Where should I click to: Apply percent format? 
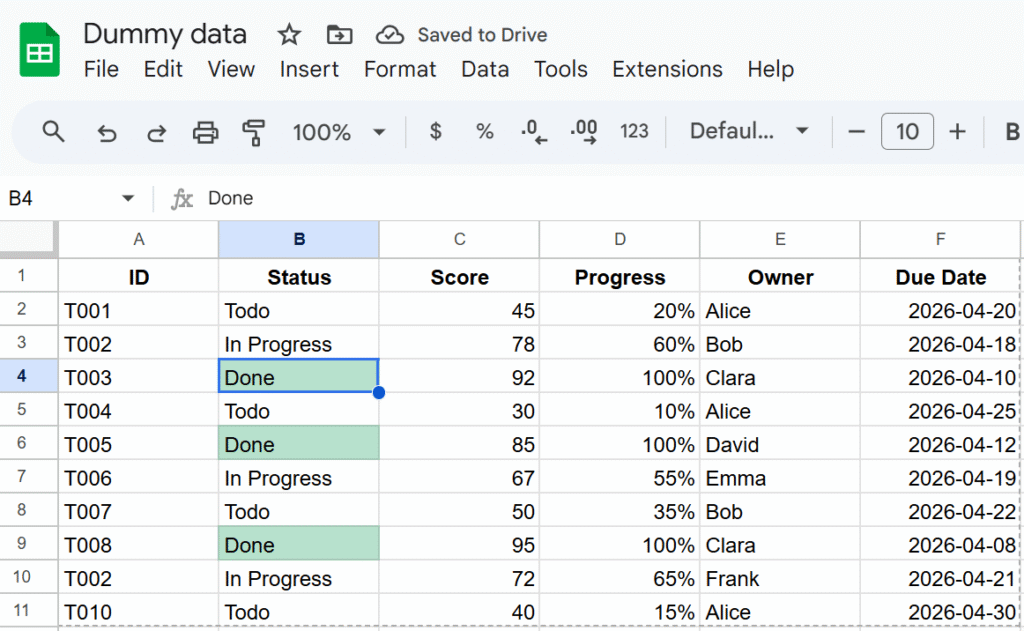coord(485,131)
